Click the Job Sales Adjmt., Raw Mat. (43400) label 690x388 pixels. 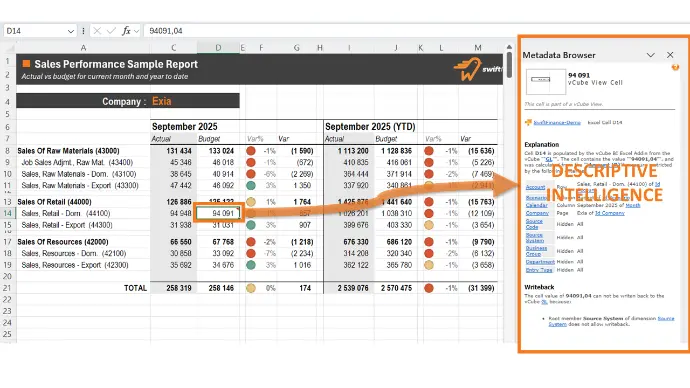pyautogui.click(x=77, y=162)
